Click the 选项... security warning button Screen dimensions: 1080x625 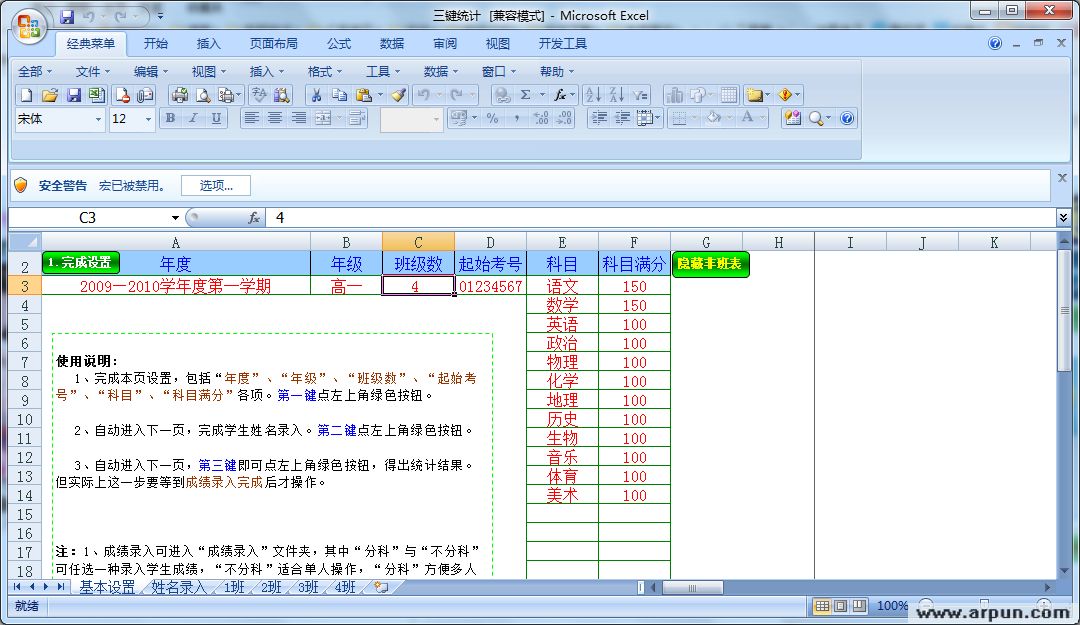(x=215, y=185)
